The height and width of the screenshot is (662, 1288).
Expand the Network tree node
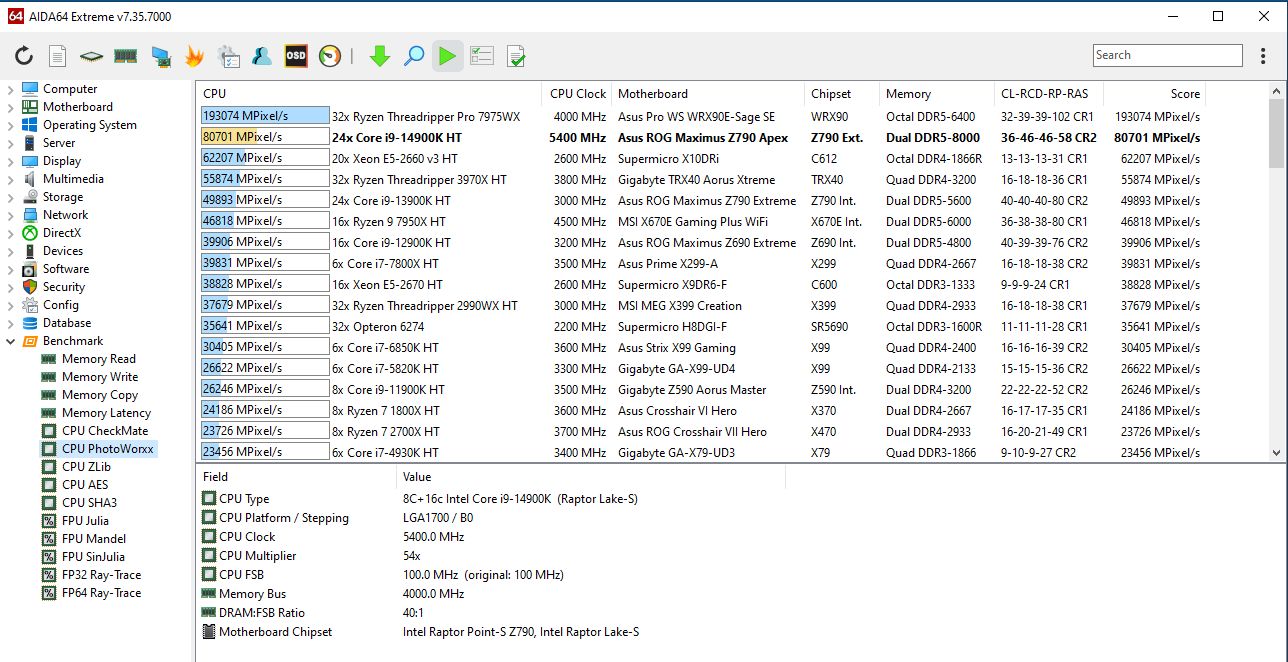click(x=11, y=215)
